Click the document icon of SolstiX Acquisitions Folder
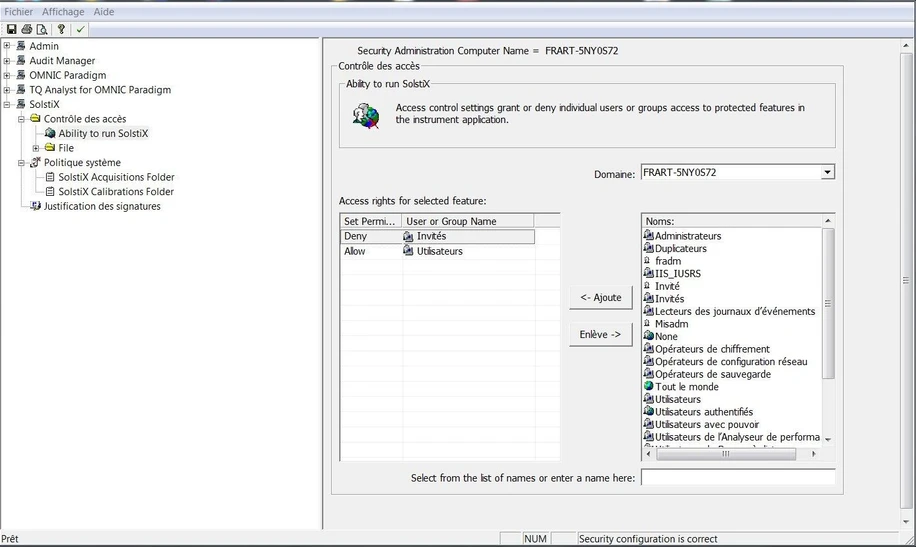This screenshot has height=547, width=916. [x=50, y=177]
